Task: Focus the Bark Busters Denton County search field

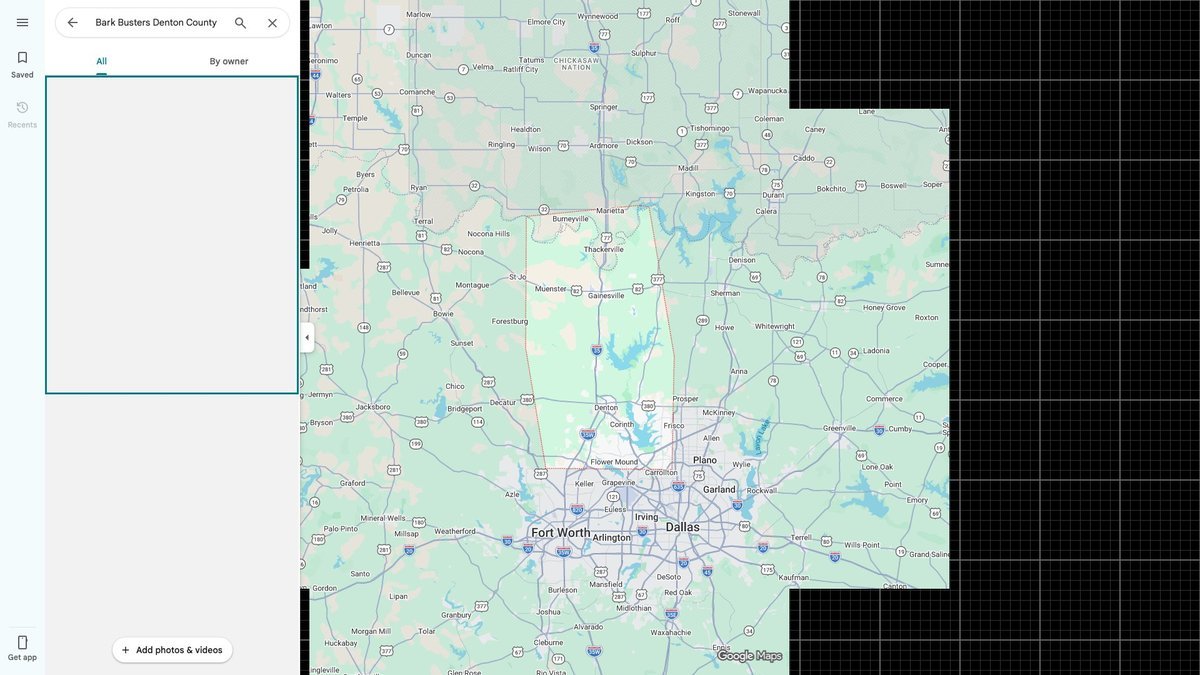Action: [x=156, y=22]
